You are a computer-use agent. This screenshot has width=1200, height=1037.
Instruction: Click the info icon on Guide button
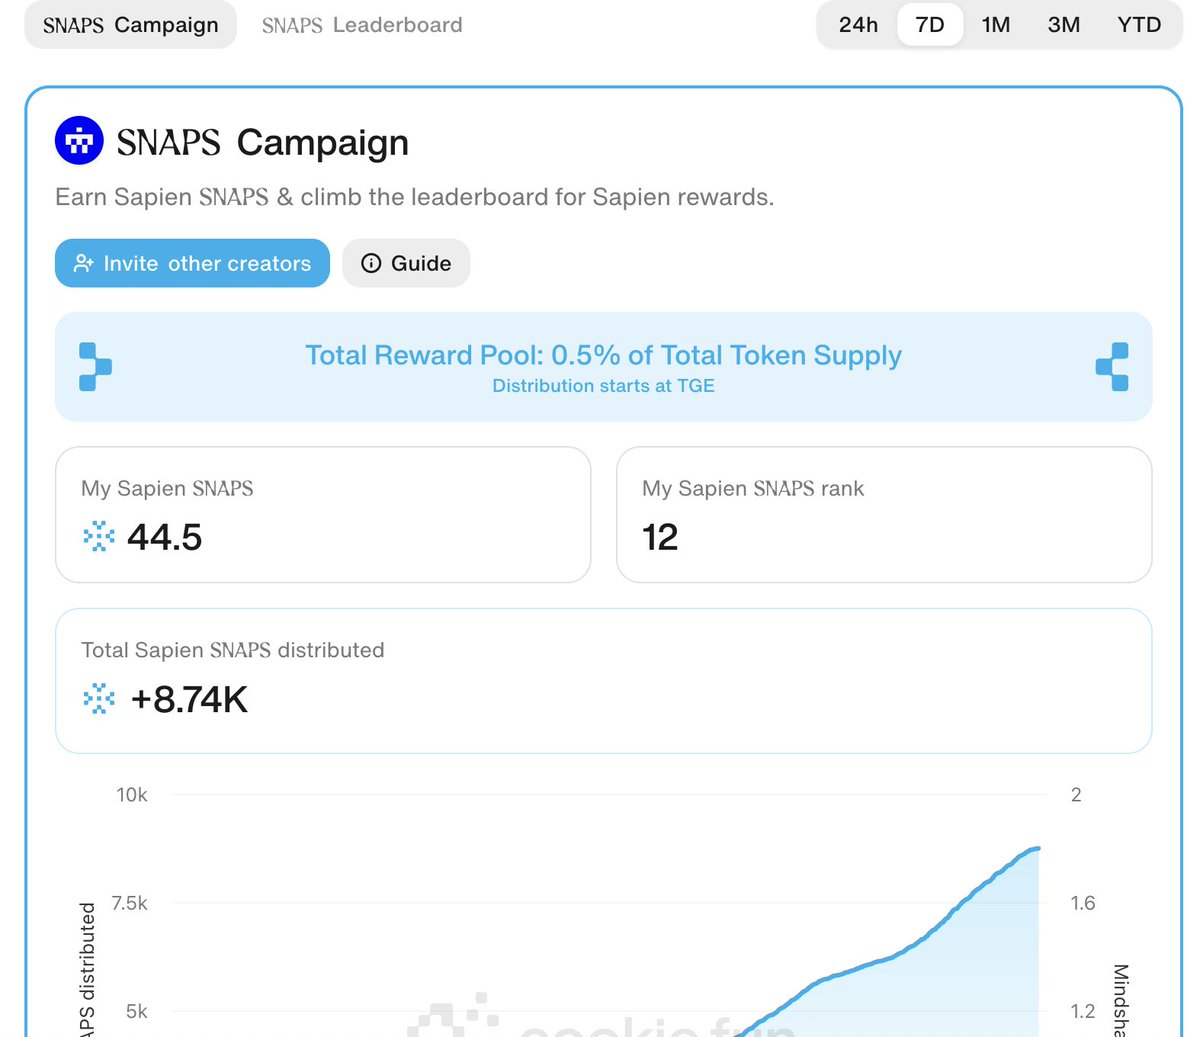pos(371,263)
